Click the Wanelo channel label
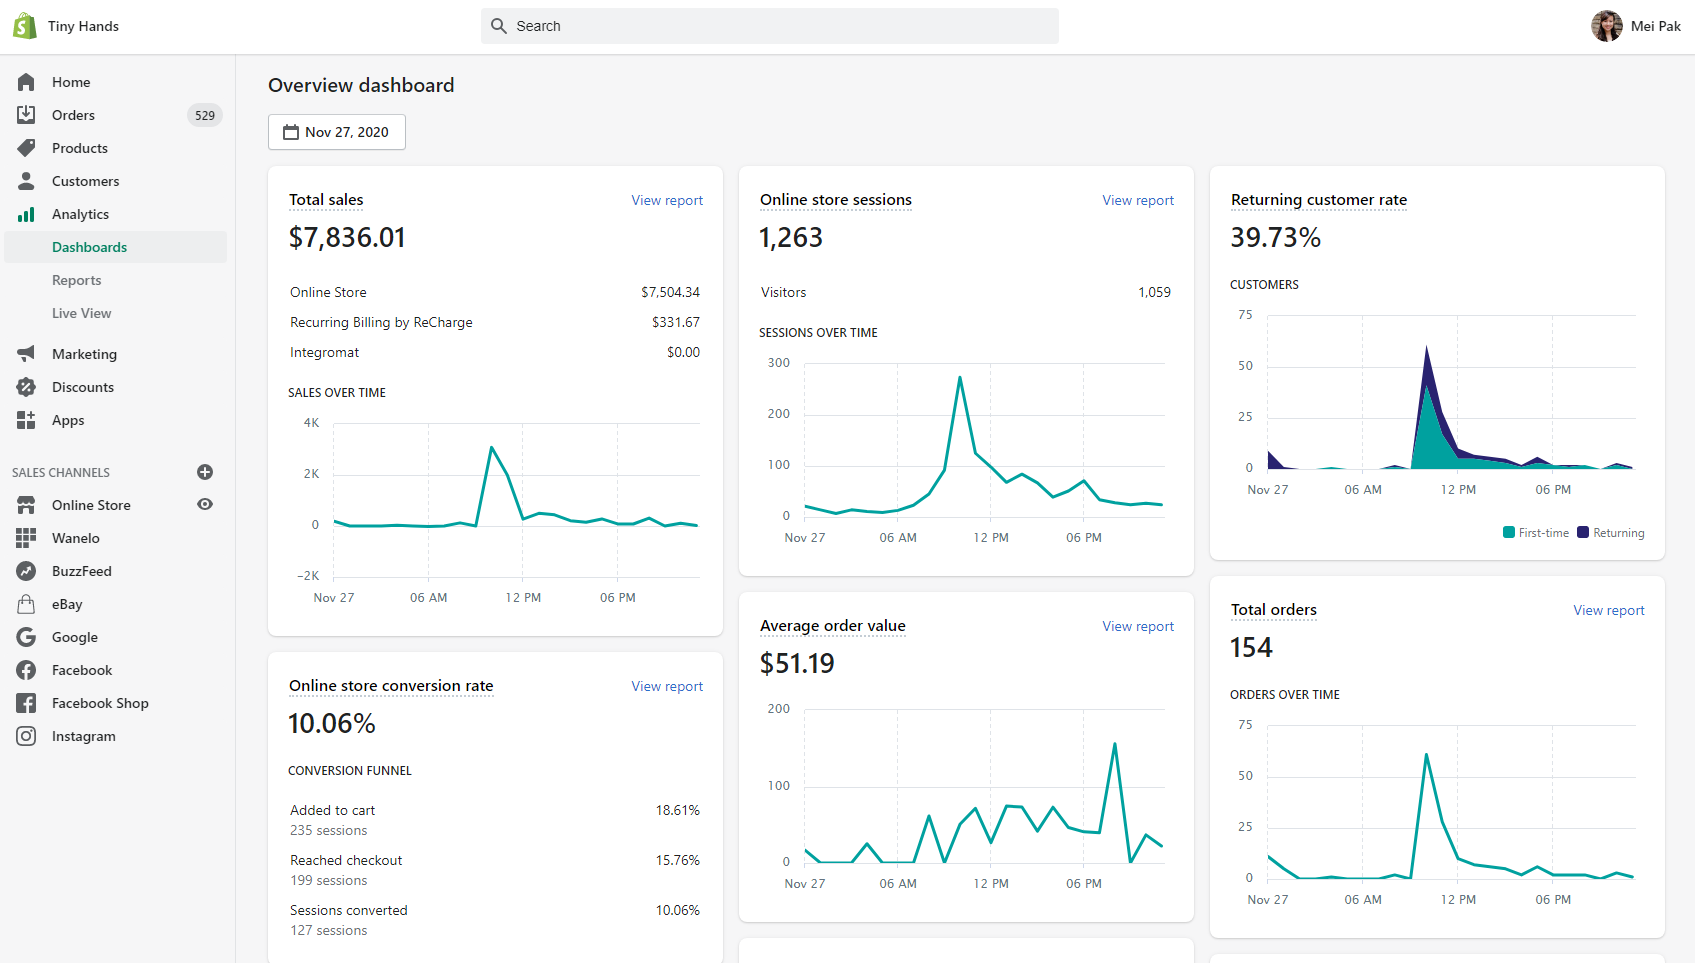The width and height of the screenshot is (1695, 963). (x=76, y=538)
